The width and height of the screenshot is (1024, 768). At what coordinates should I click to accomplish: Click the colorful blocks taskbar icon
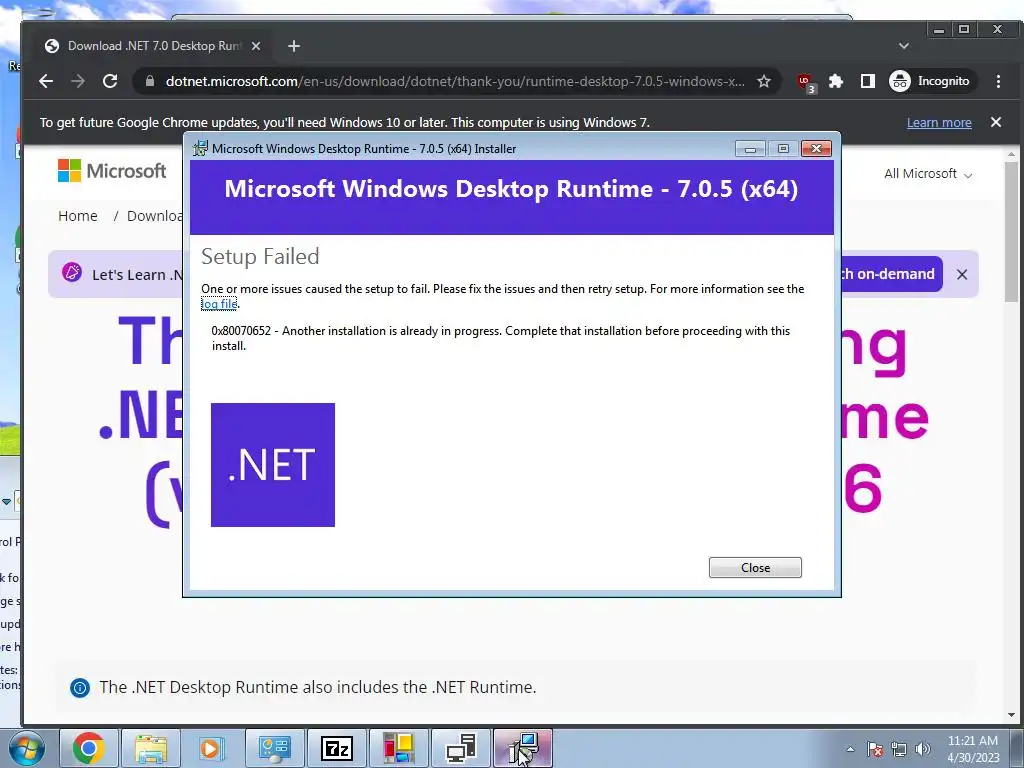click(398, 748)
